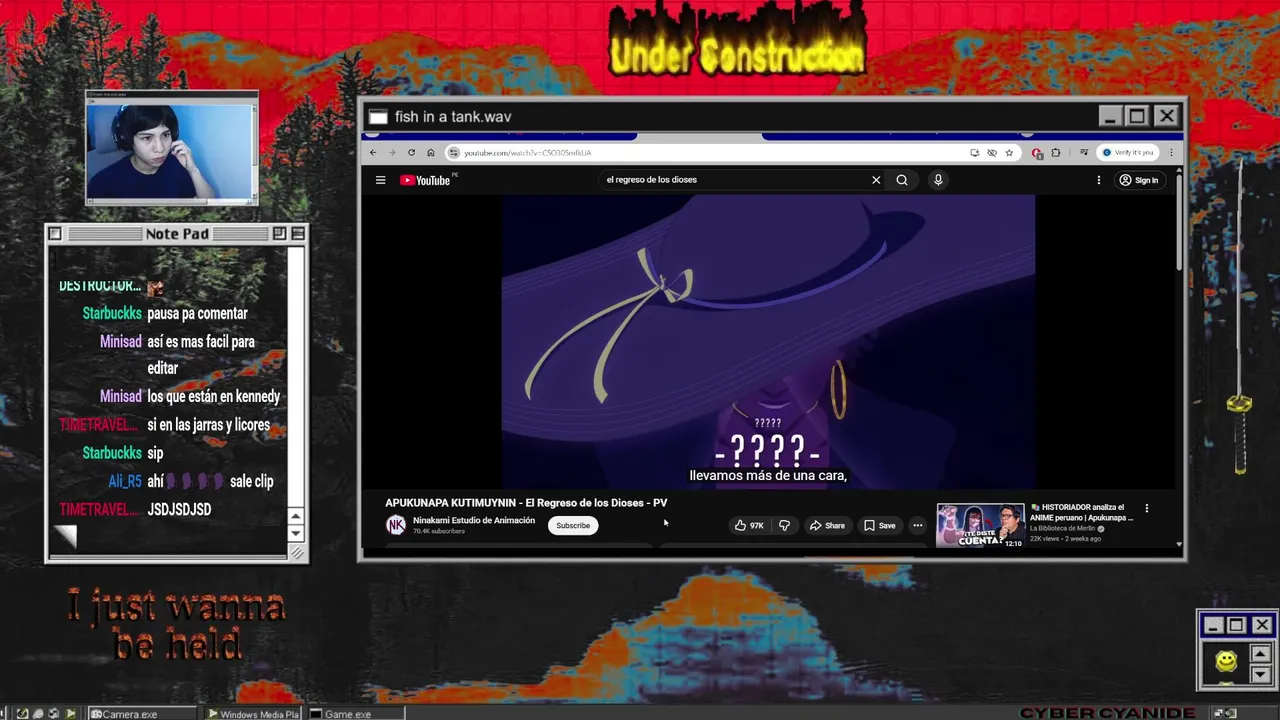
Task: Click the up arrow in smiley window
Action: [x=1260, y=654]
